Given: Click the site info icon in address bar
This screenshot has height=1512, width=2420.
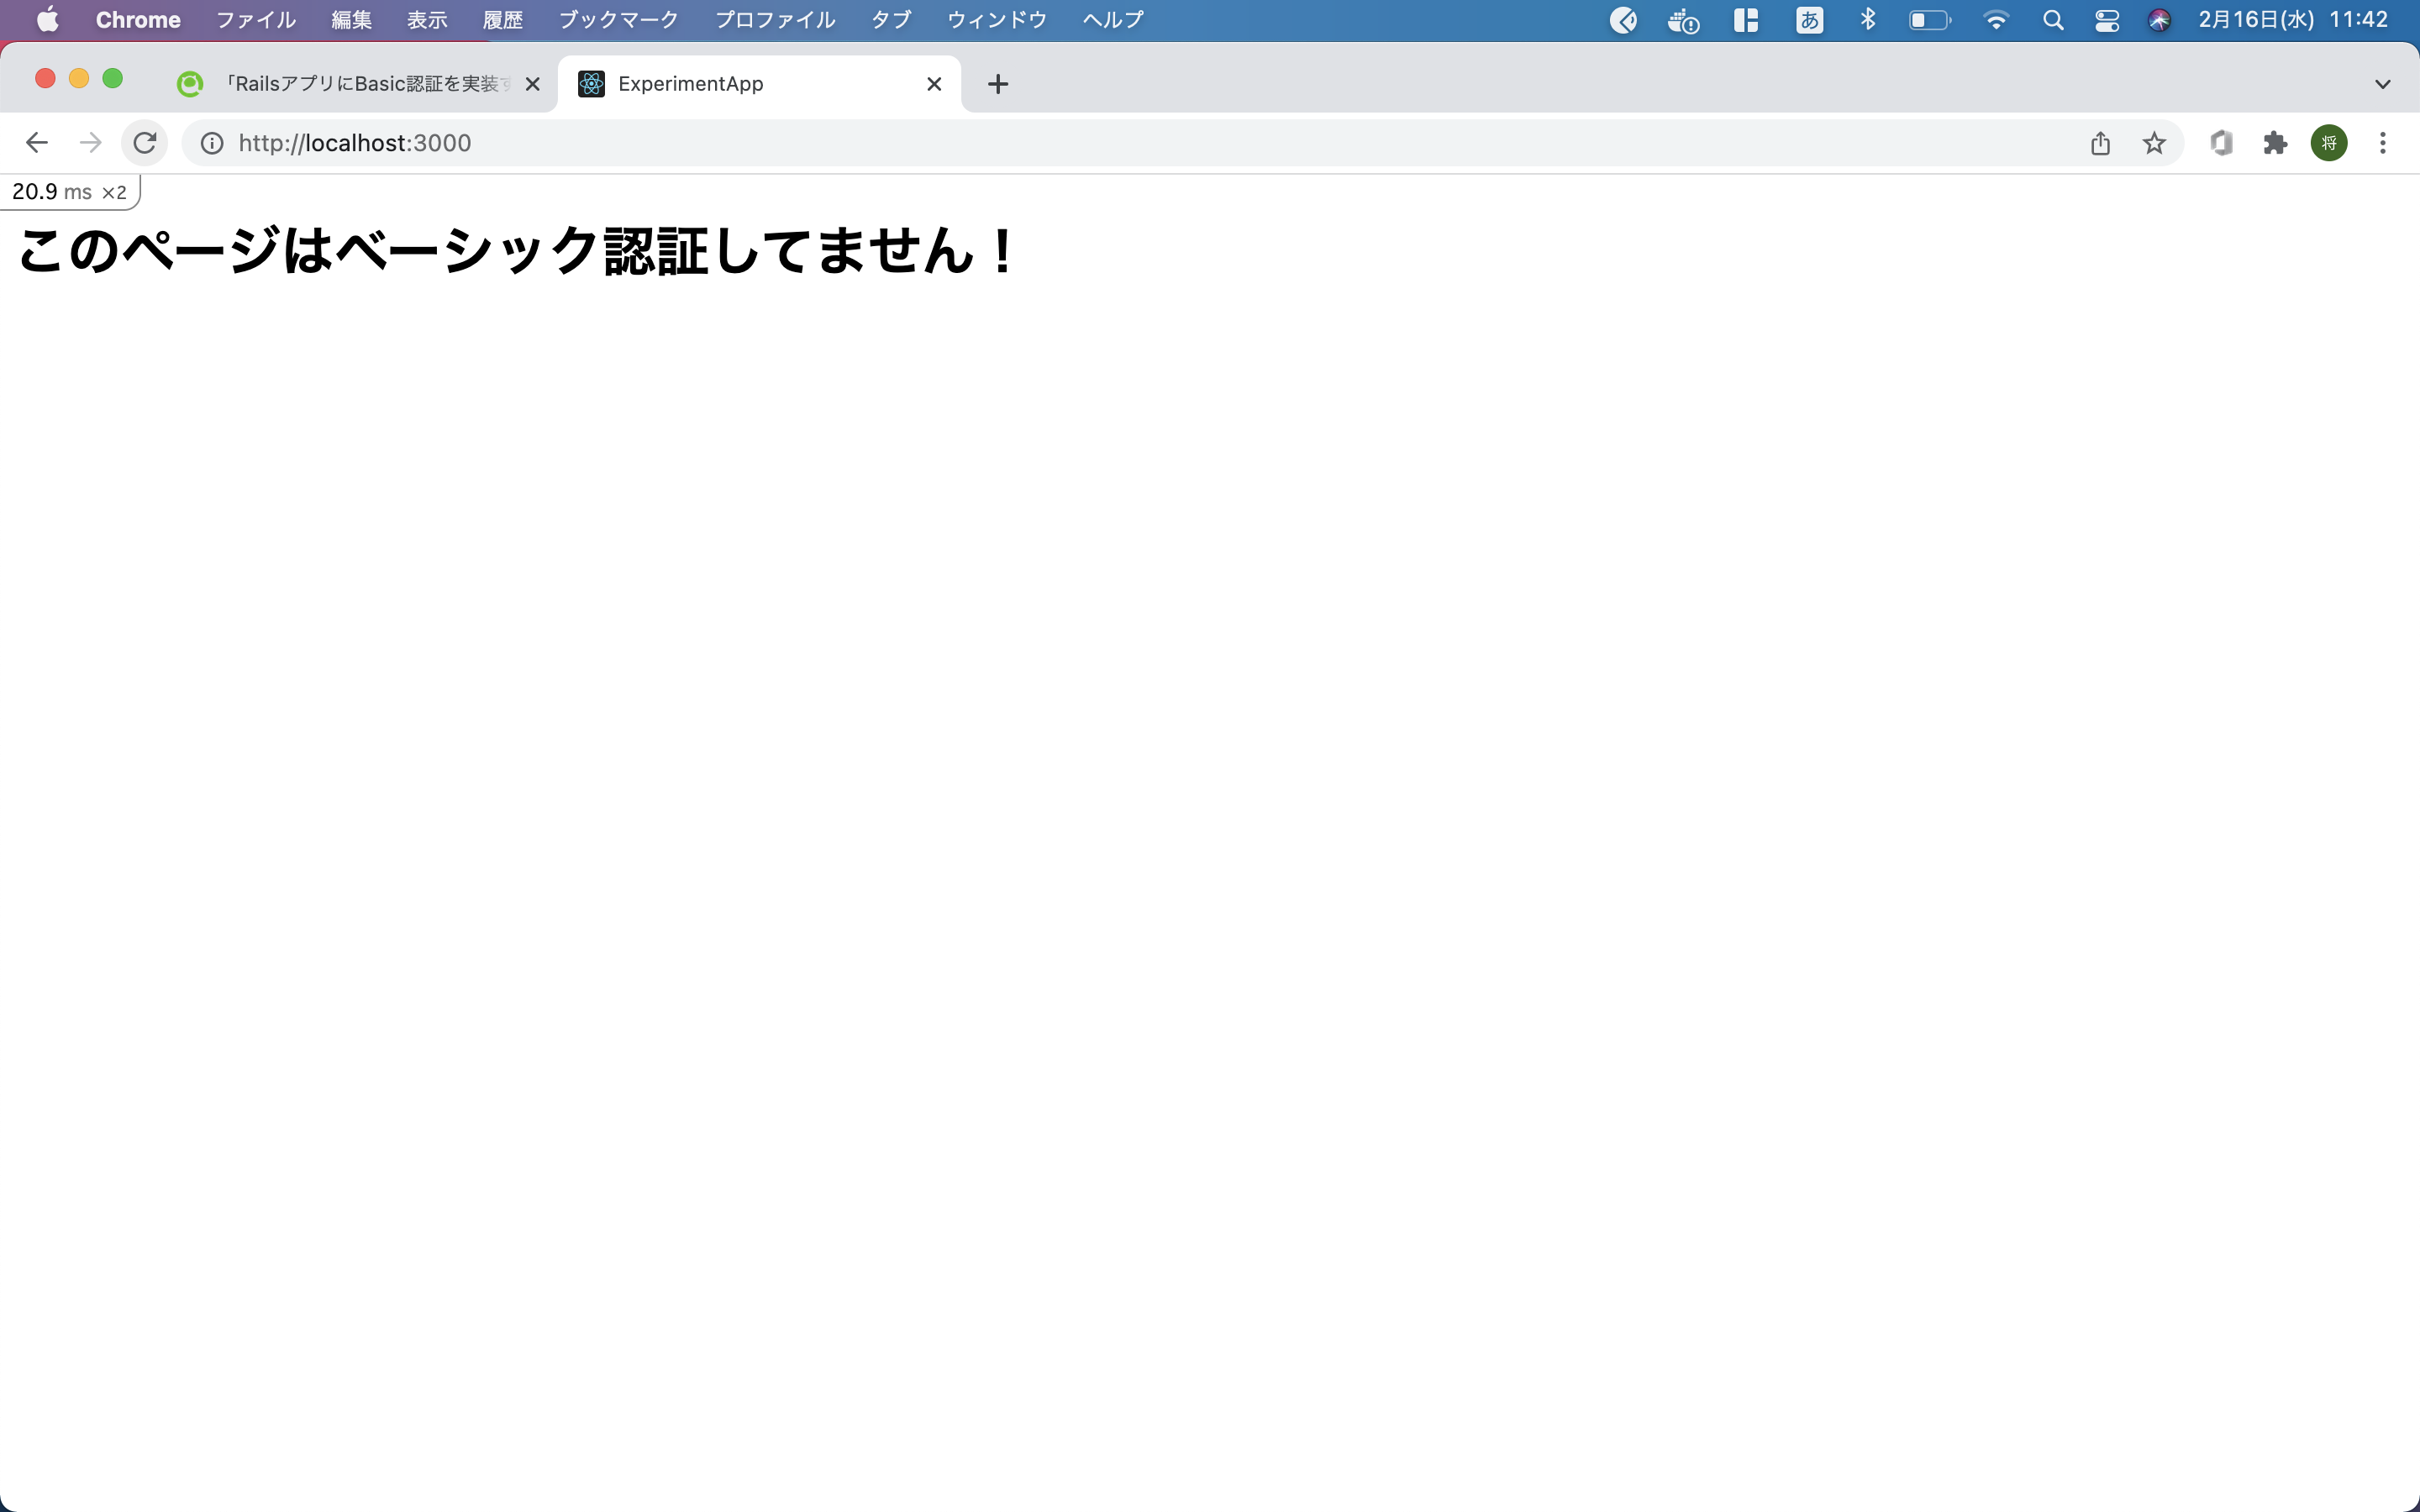Looking at the screenshot, I should [x=211, y=142].
